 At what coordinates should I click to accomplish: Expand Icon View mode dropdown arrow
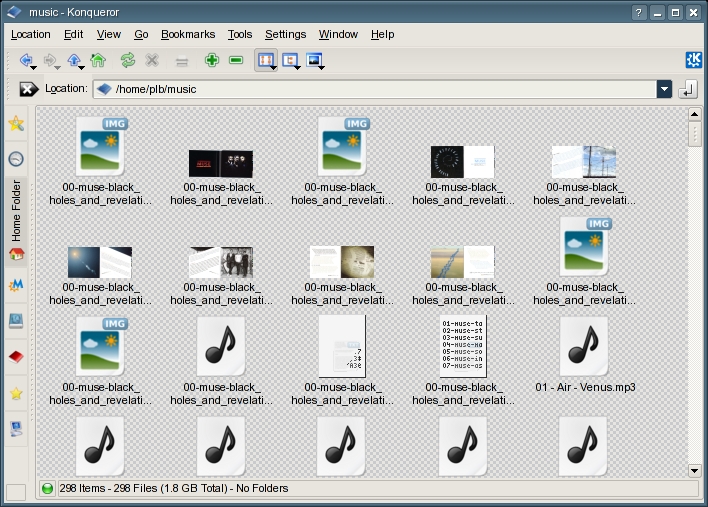pyautogui.click(x=273, y=68)
